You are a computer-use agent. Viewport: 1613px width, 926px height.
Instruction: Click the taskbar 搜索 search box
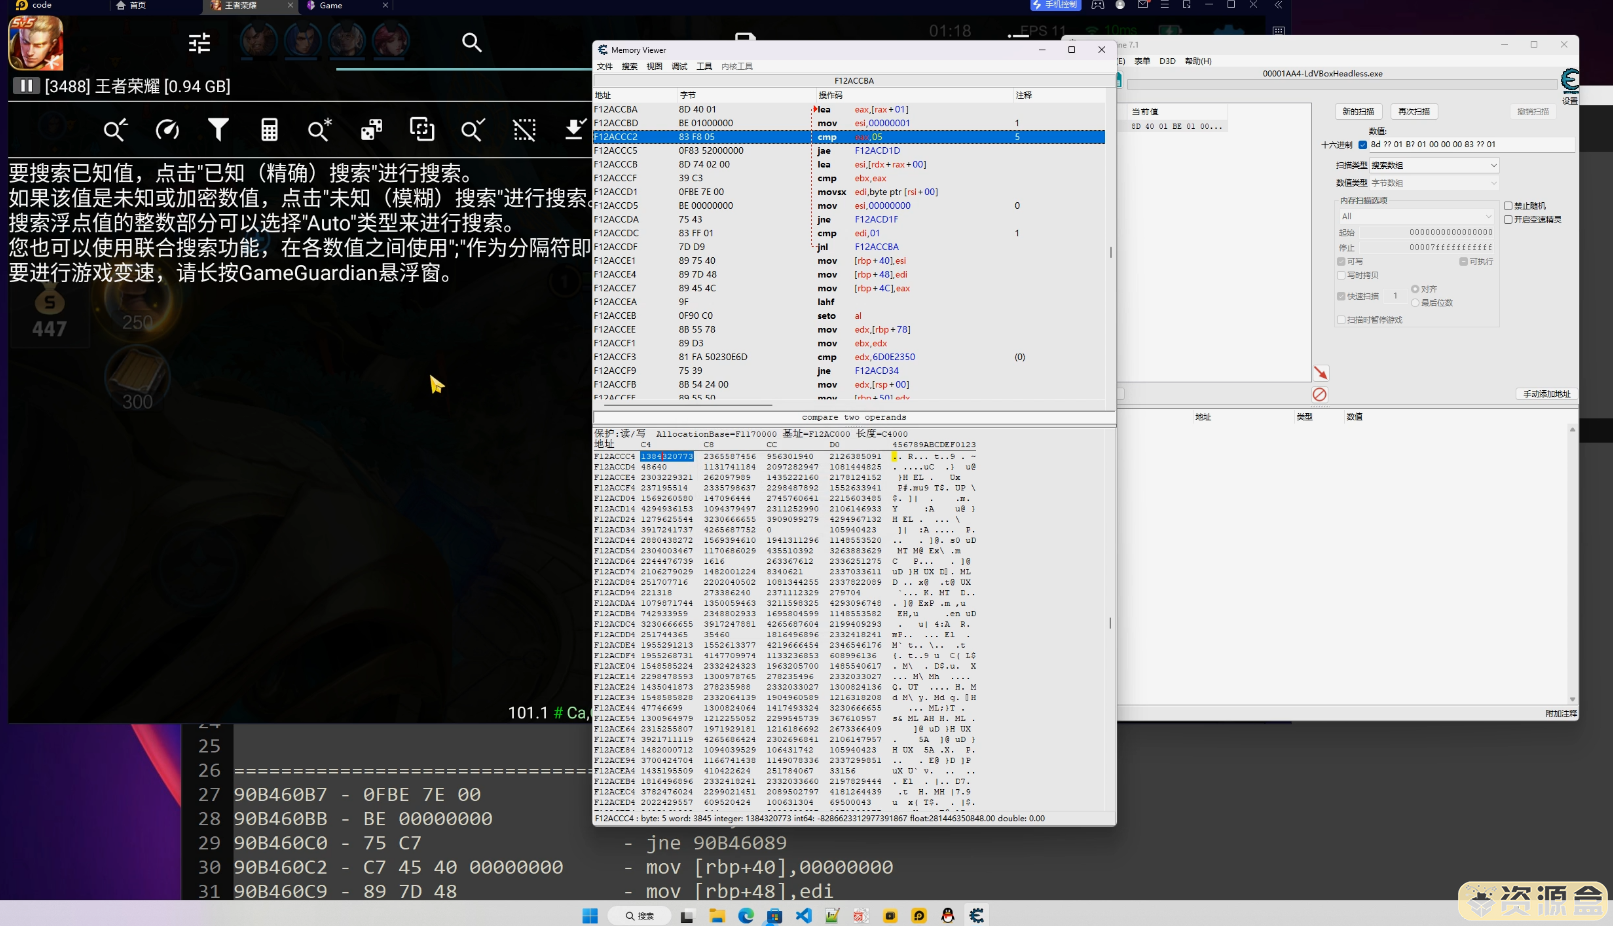point(639,915)
